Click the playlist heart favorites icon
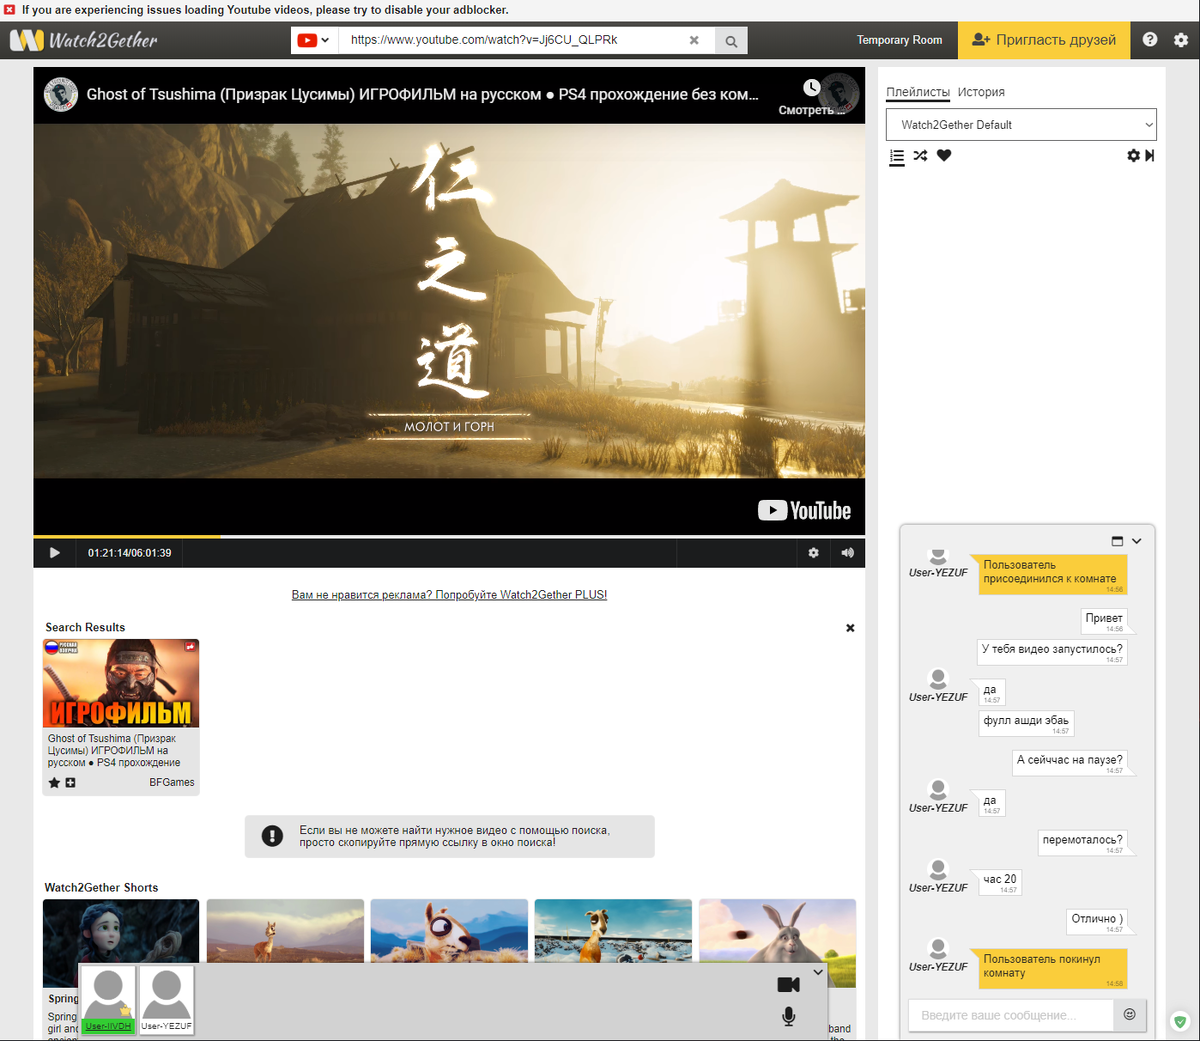 (x=944, y=156)
